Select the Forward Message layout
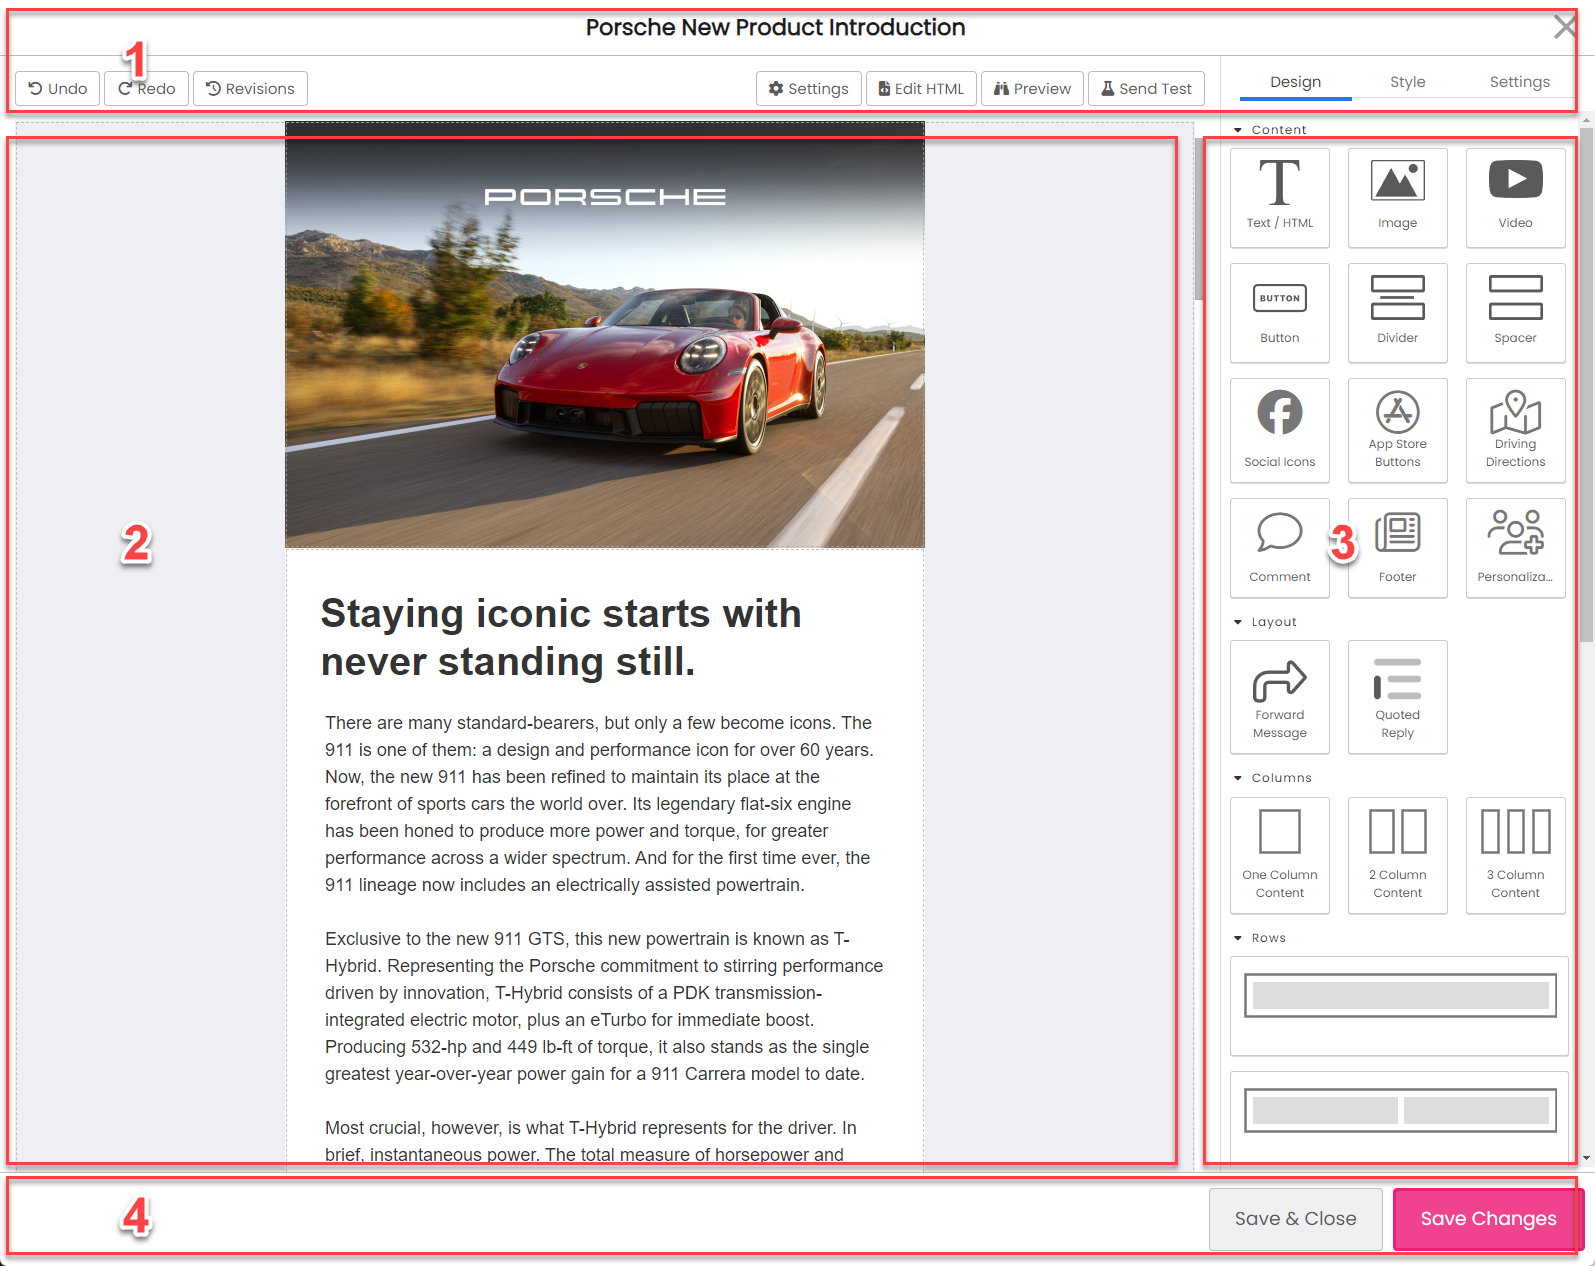1595x1271 pixels. [x=1279, y=697]
